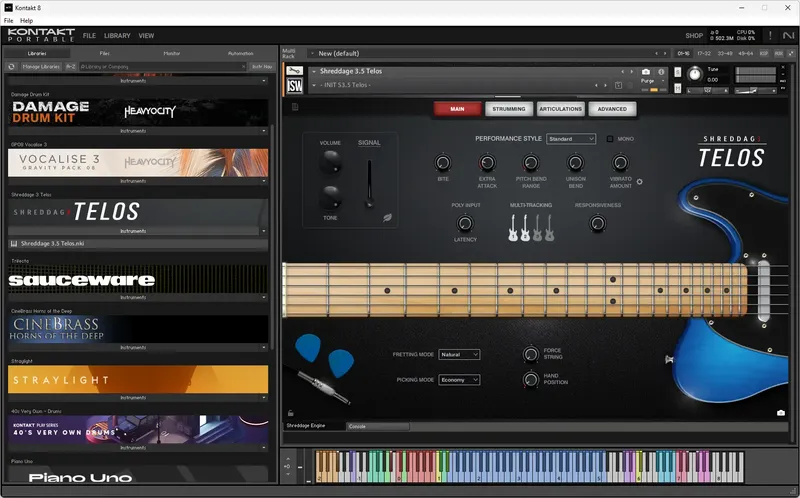This screenshot has width=800, height=498.
Task: Open the instrument name dropdown arrow
Action: pos(314,71)
